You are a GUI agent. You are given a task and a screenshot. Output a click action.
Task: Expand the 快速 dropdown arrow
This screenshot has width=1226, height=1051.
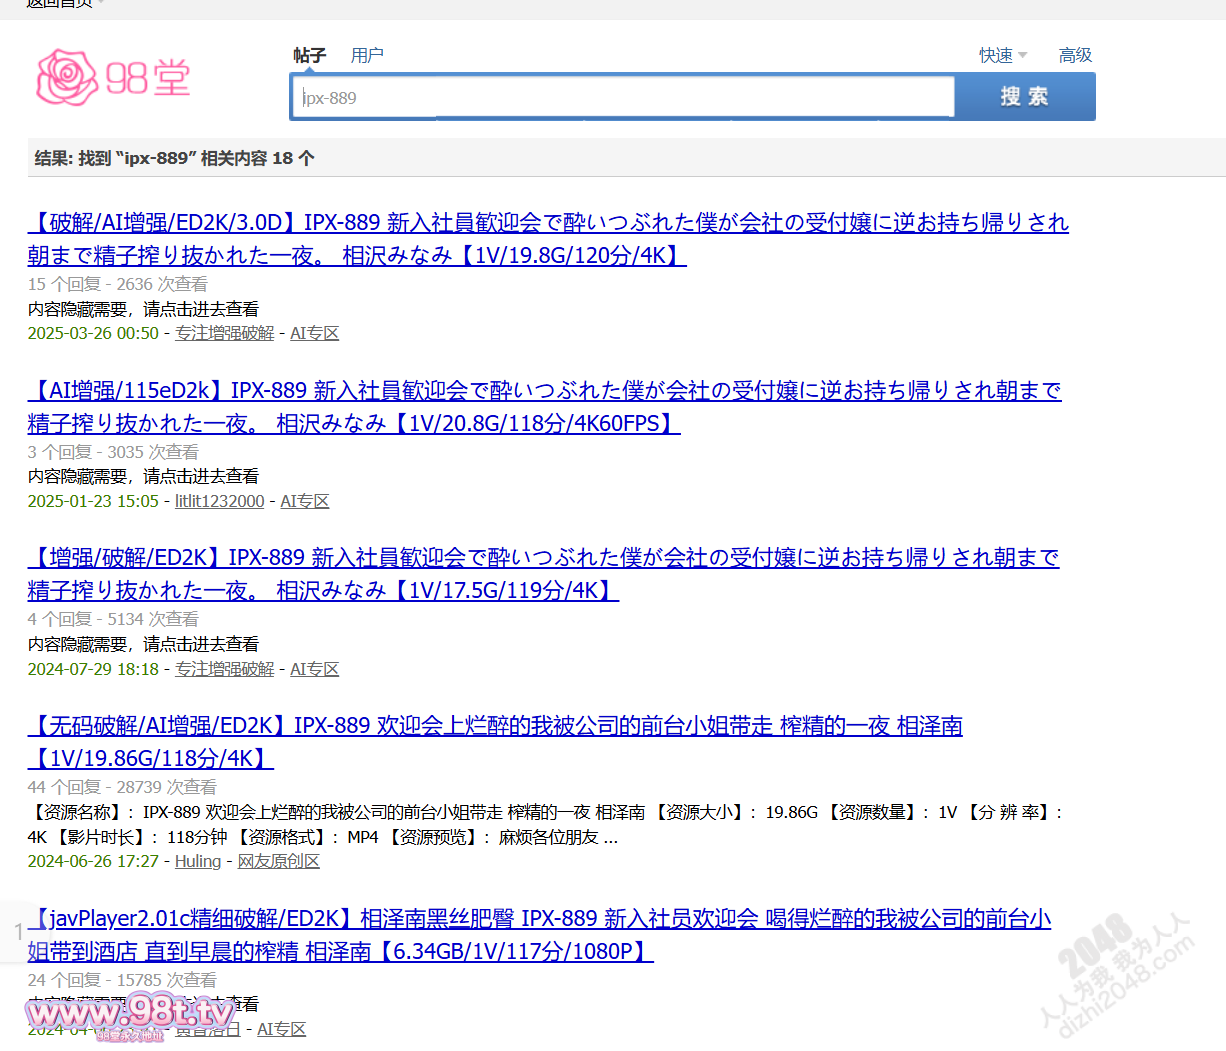pyautogui.click(x=1022, y=56)
